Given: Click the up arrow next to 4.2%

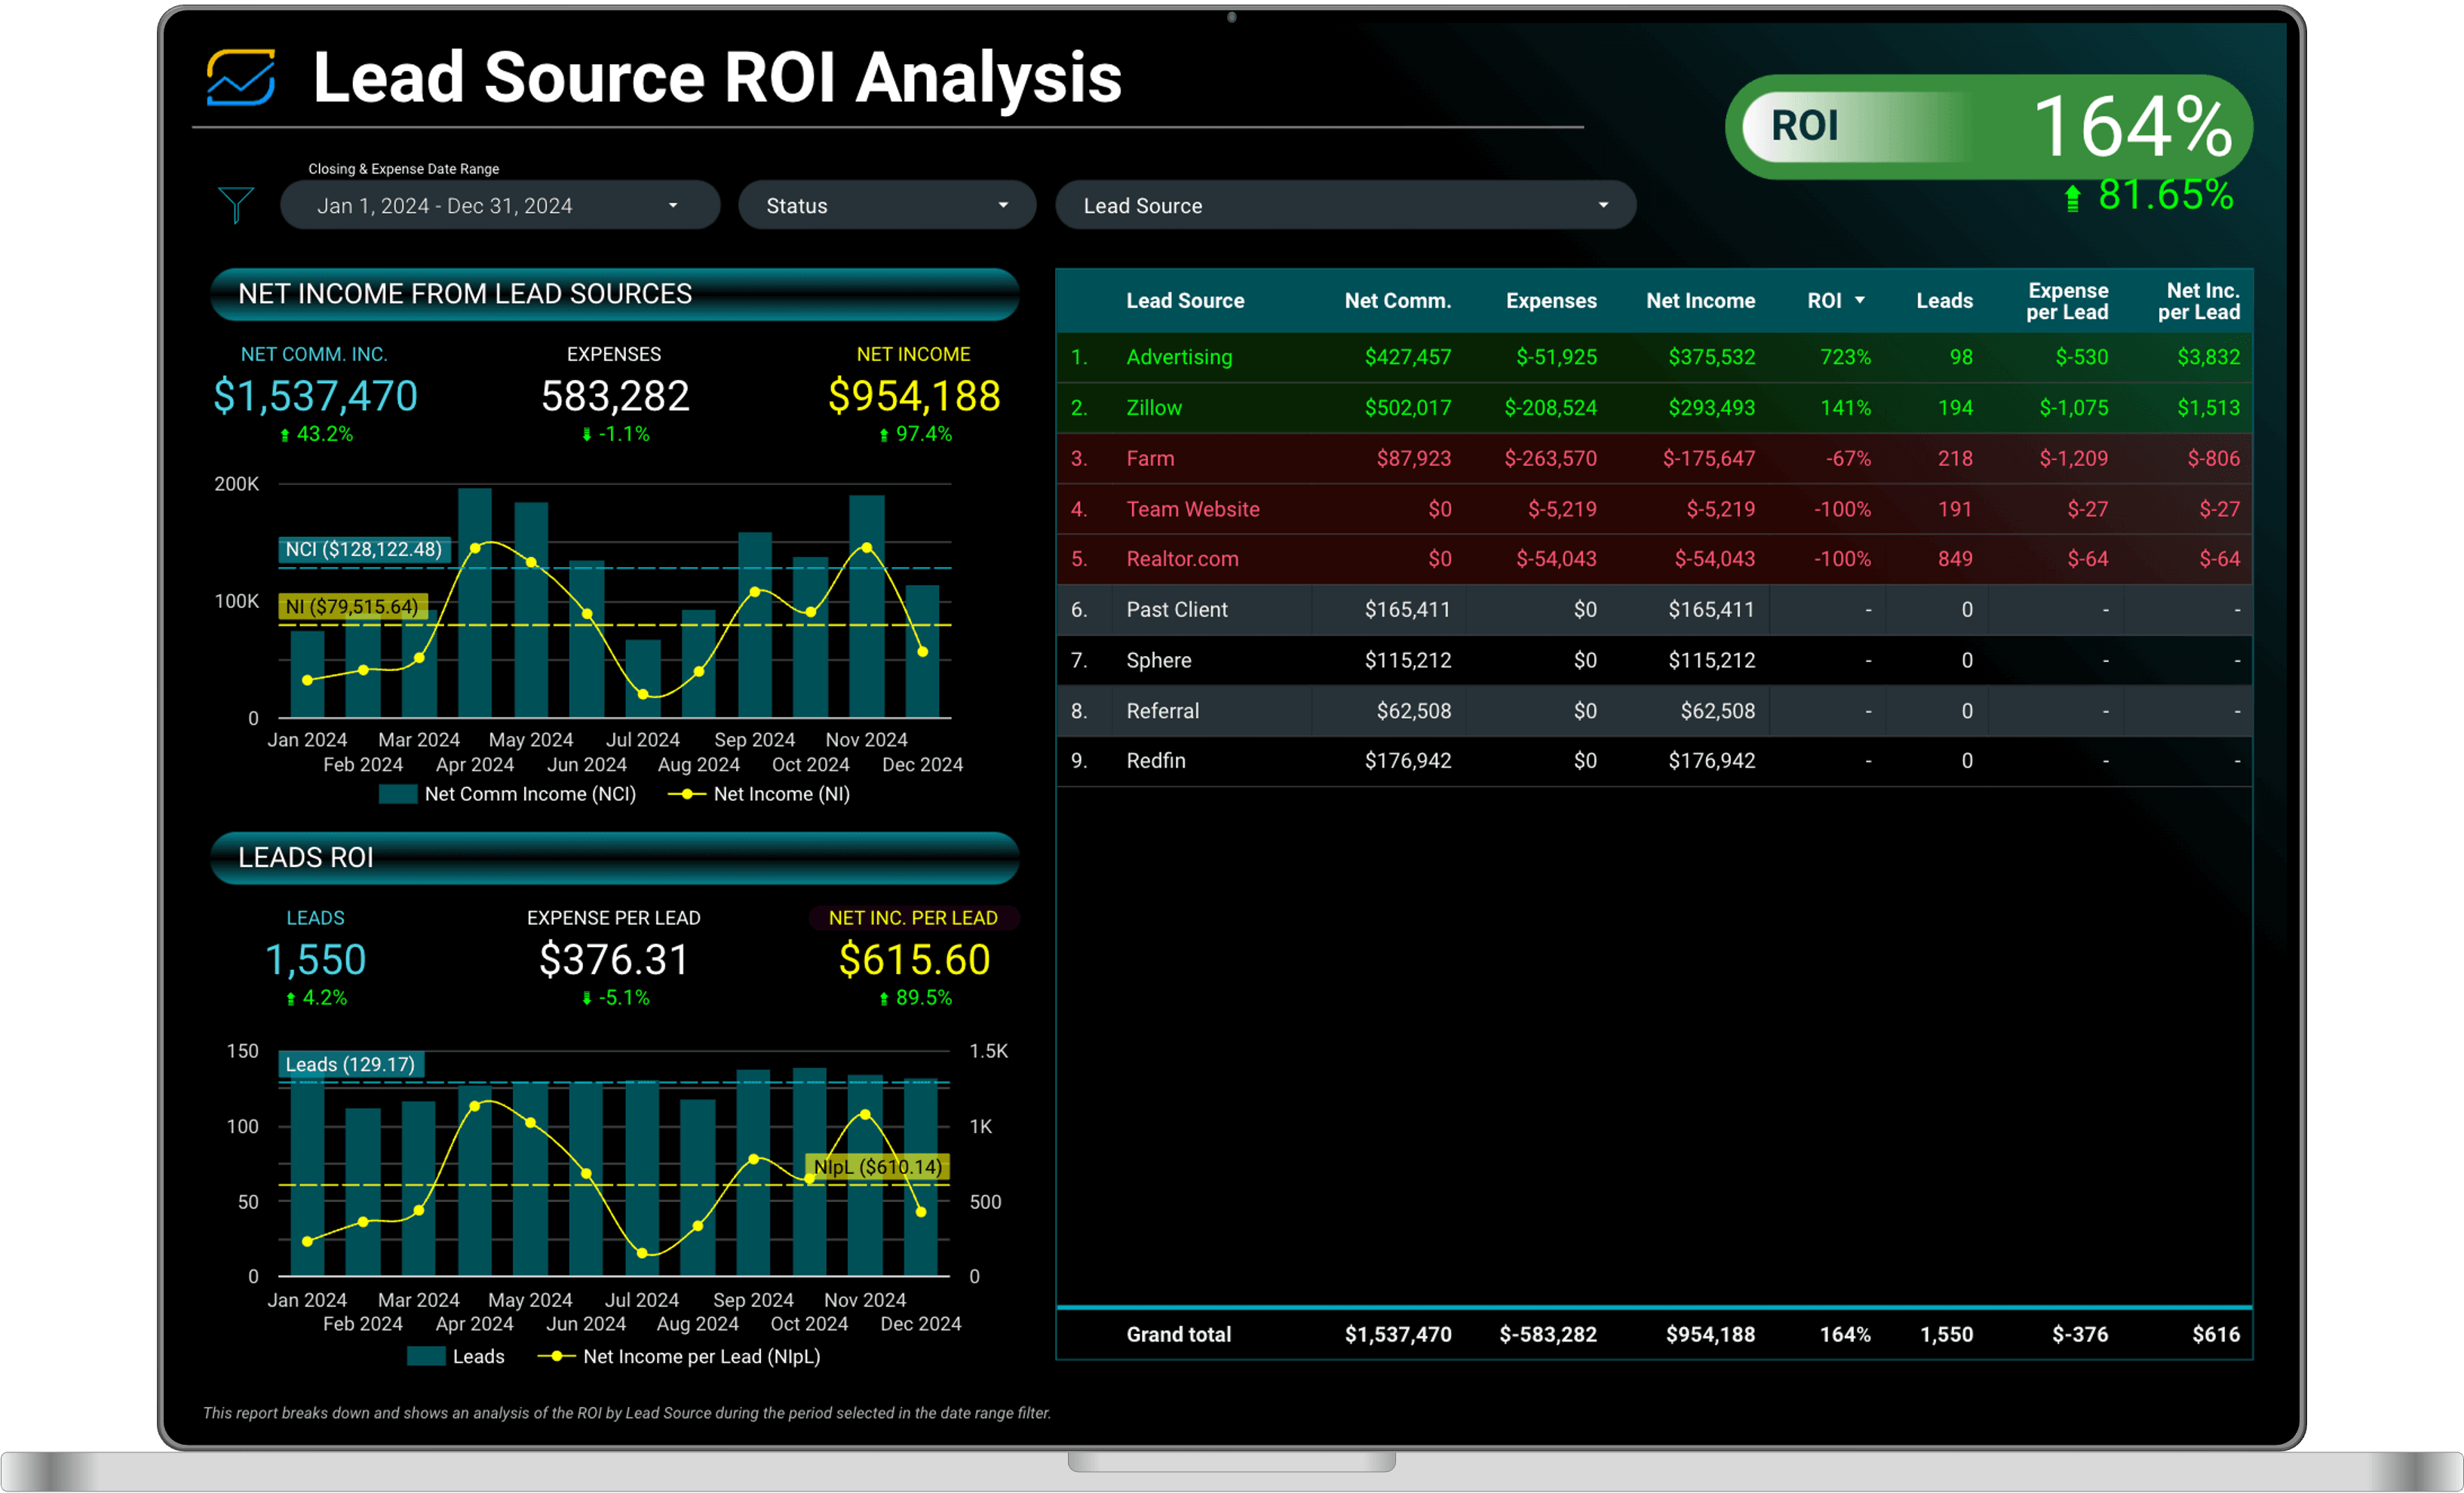Looking at the screenshot, I should [x=291, y=999].
